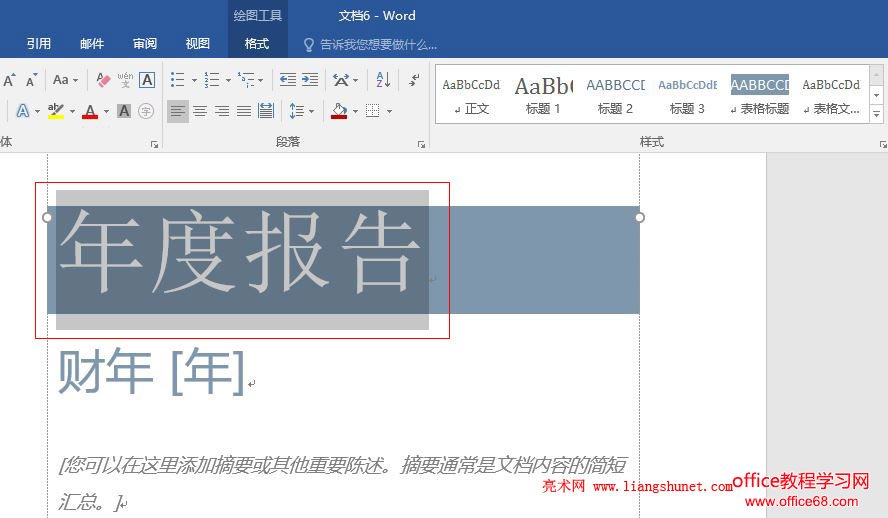The width and height of the screenshot is (888, 518).
Task: Expand the full styles gallery
Action: 876,114
